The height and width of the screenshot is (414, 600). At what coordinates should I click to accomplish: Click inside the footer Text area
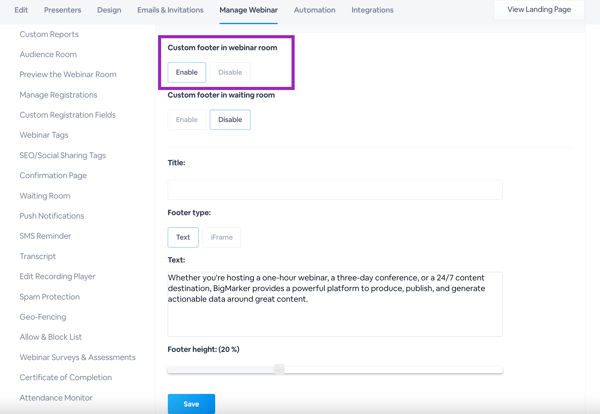335,304
